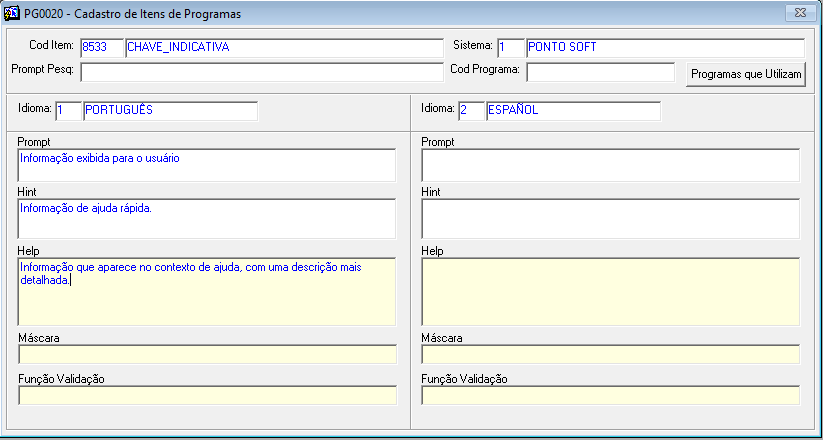Screen dimensions: 823x440
Task: Click the Portuguese Prompt text box
Action: (207, 165)
